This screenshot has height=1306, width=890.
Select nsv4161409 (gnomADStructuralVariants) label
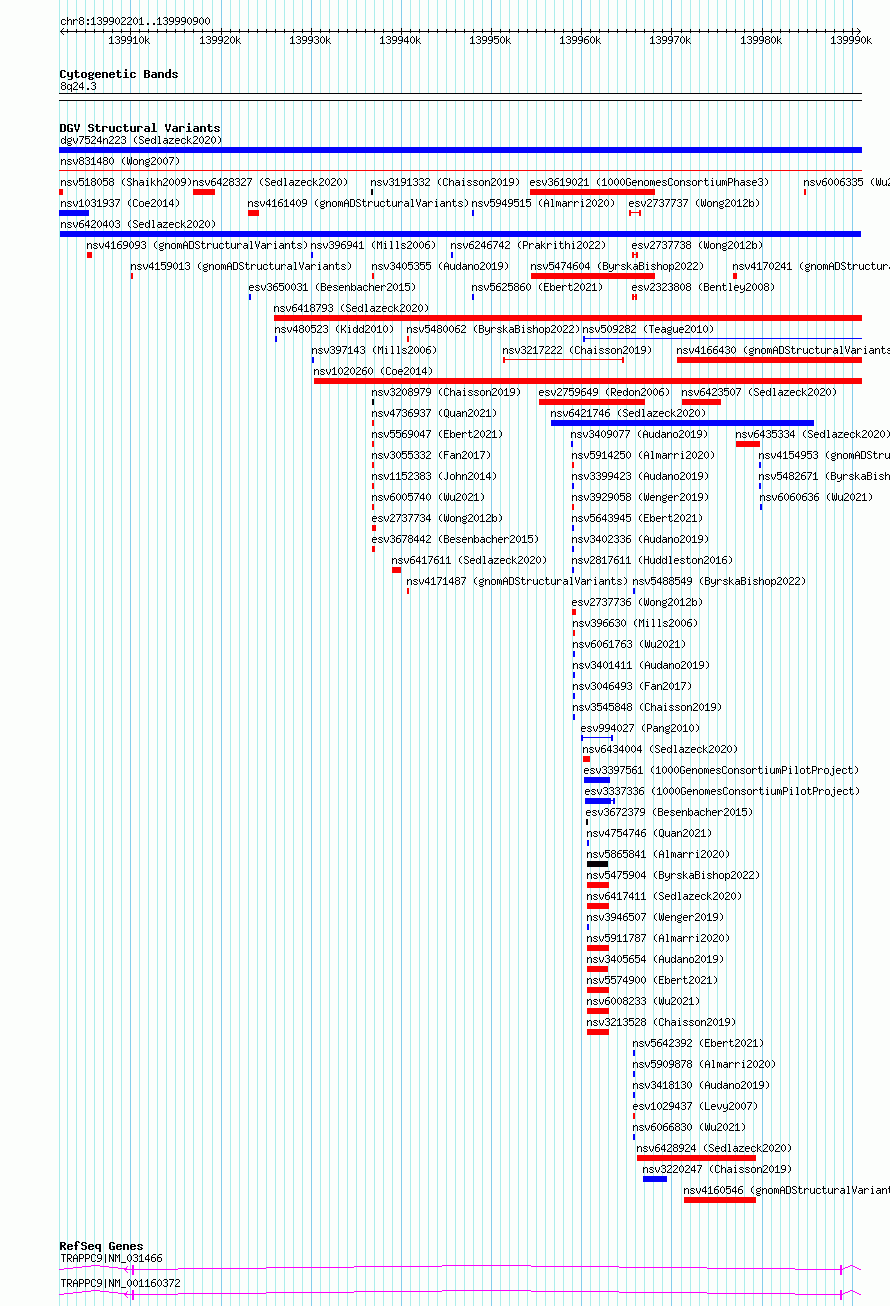coord(358,203)
